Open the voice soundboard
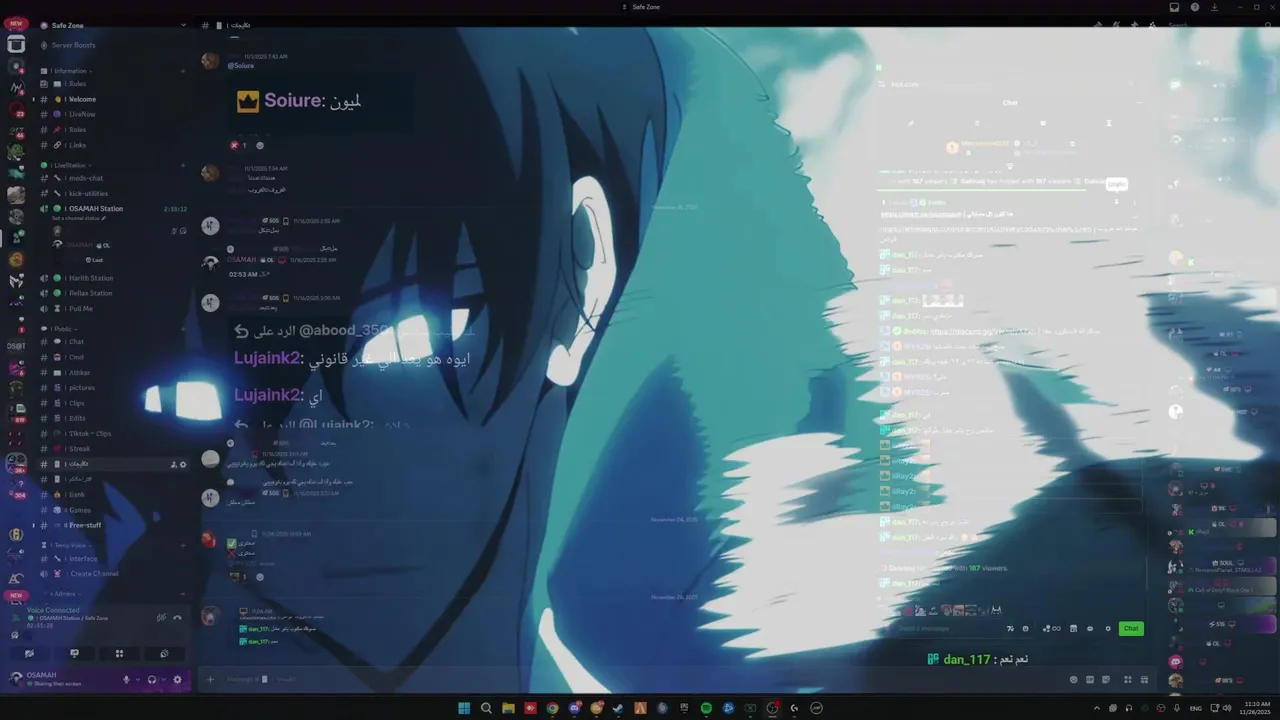The width and height of the screenshot is (1280, 720). [x=164, y=653]
